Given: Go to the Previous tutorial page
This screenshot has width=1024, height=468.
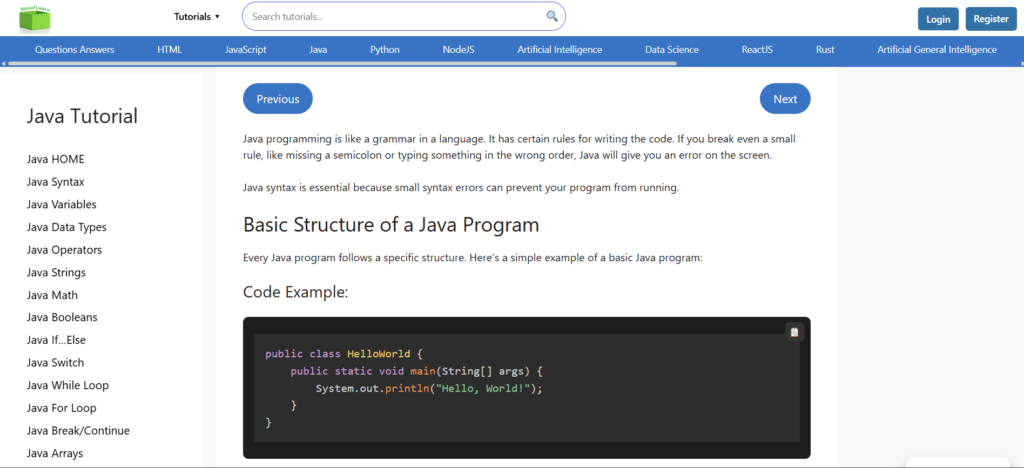Looking at the screenshot, I should tap(278, 99).
